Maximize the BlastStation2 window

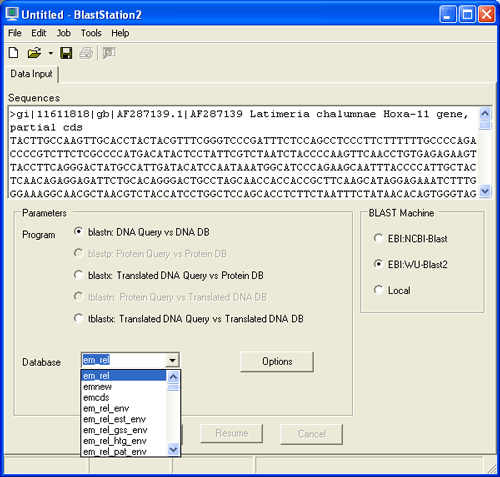pyautogui.click(x=467, y=14)
